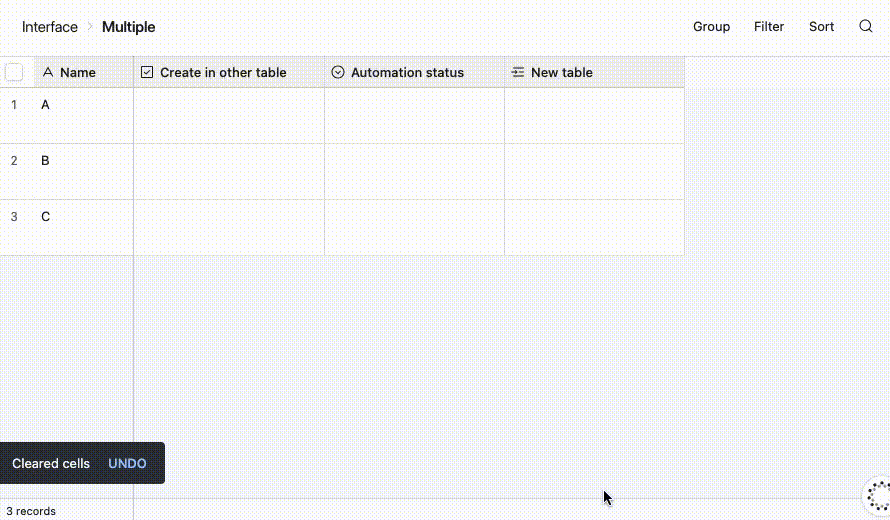
Task: Click row number 3
Action: click(14, 216)
